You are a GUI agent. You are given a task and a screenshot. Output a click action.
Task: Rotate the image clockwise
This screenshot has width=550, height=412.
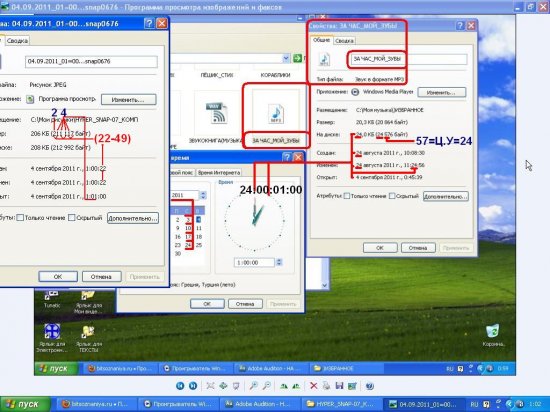click(283, 386)
